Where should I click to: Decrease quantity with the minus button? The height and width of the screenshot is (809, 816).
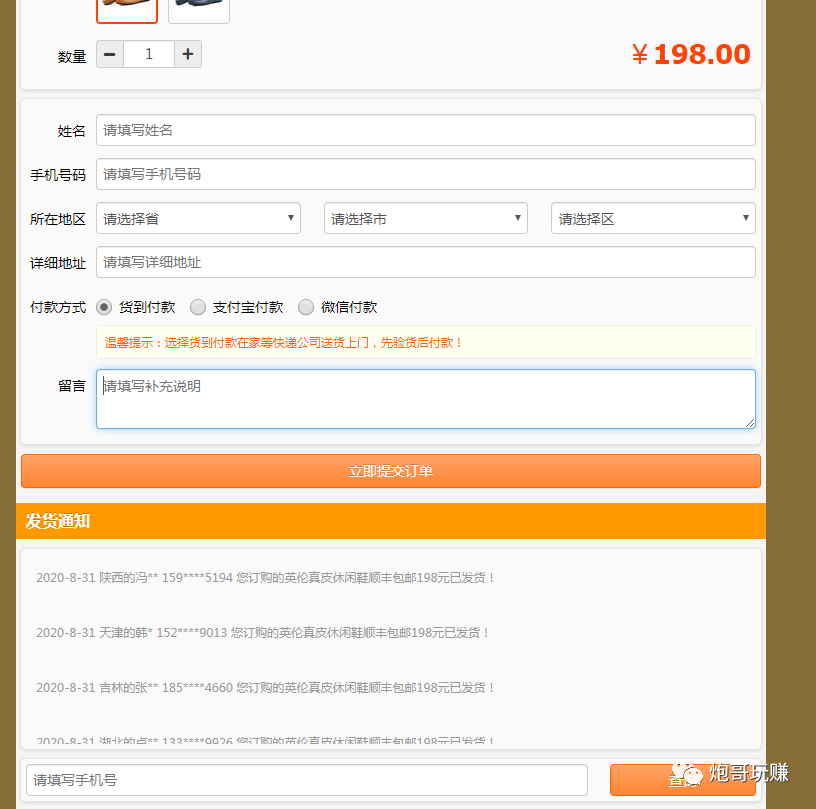[x=110, y=54]
